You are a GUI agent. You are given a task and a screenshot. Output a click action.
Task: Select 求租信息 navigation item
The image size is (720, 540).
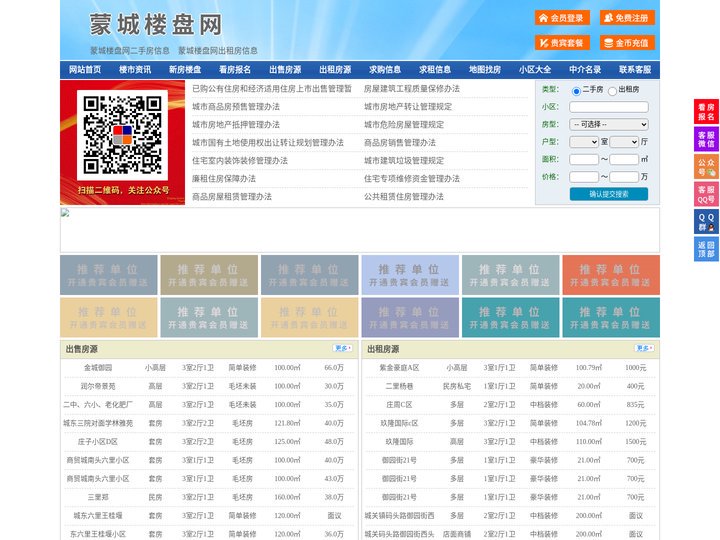pos(435,70)
